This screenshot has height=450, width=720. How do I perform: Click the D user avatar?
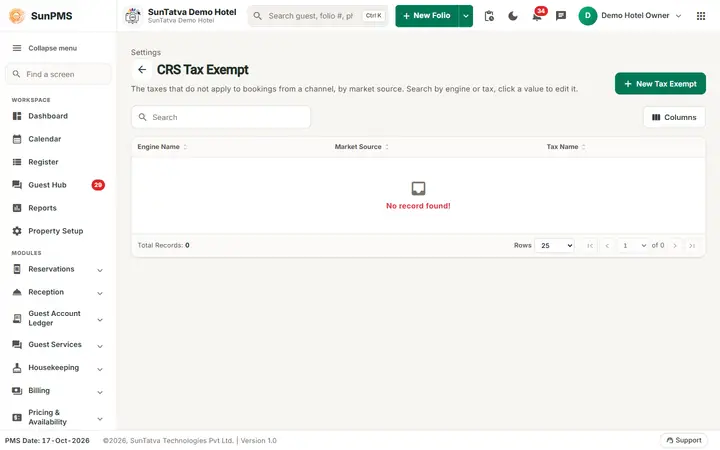(587, 16)
